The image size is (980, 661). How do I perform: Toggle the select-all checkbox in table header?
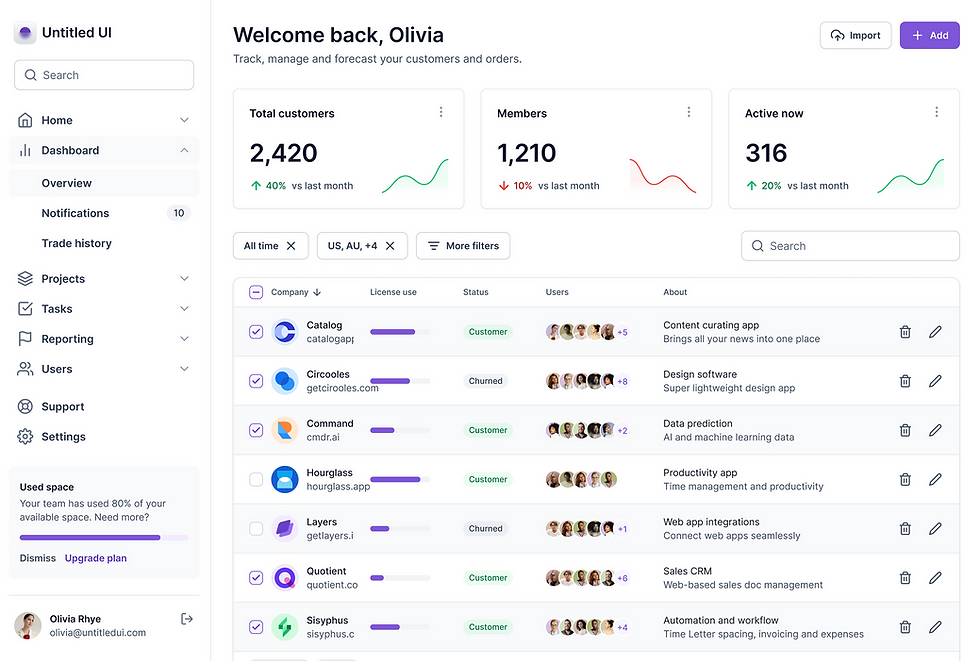point(256,292)
